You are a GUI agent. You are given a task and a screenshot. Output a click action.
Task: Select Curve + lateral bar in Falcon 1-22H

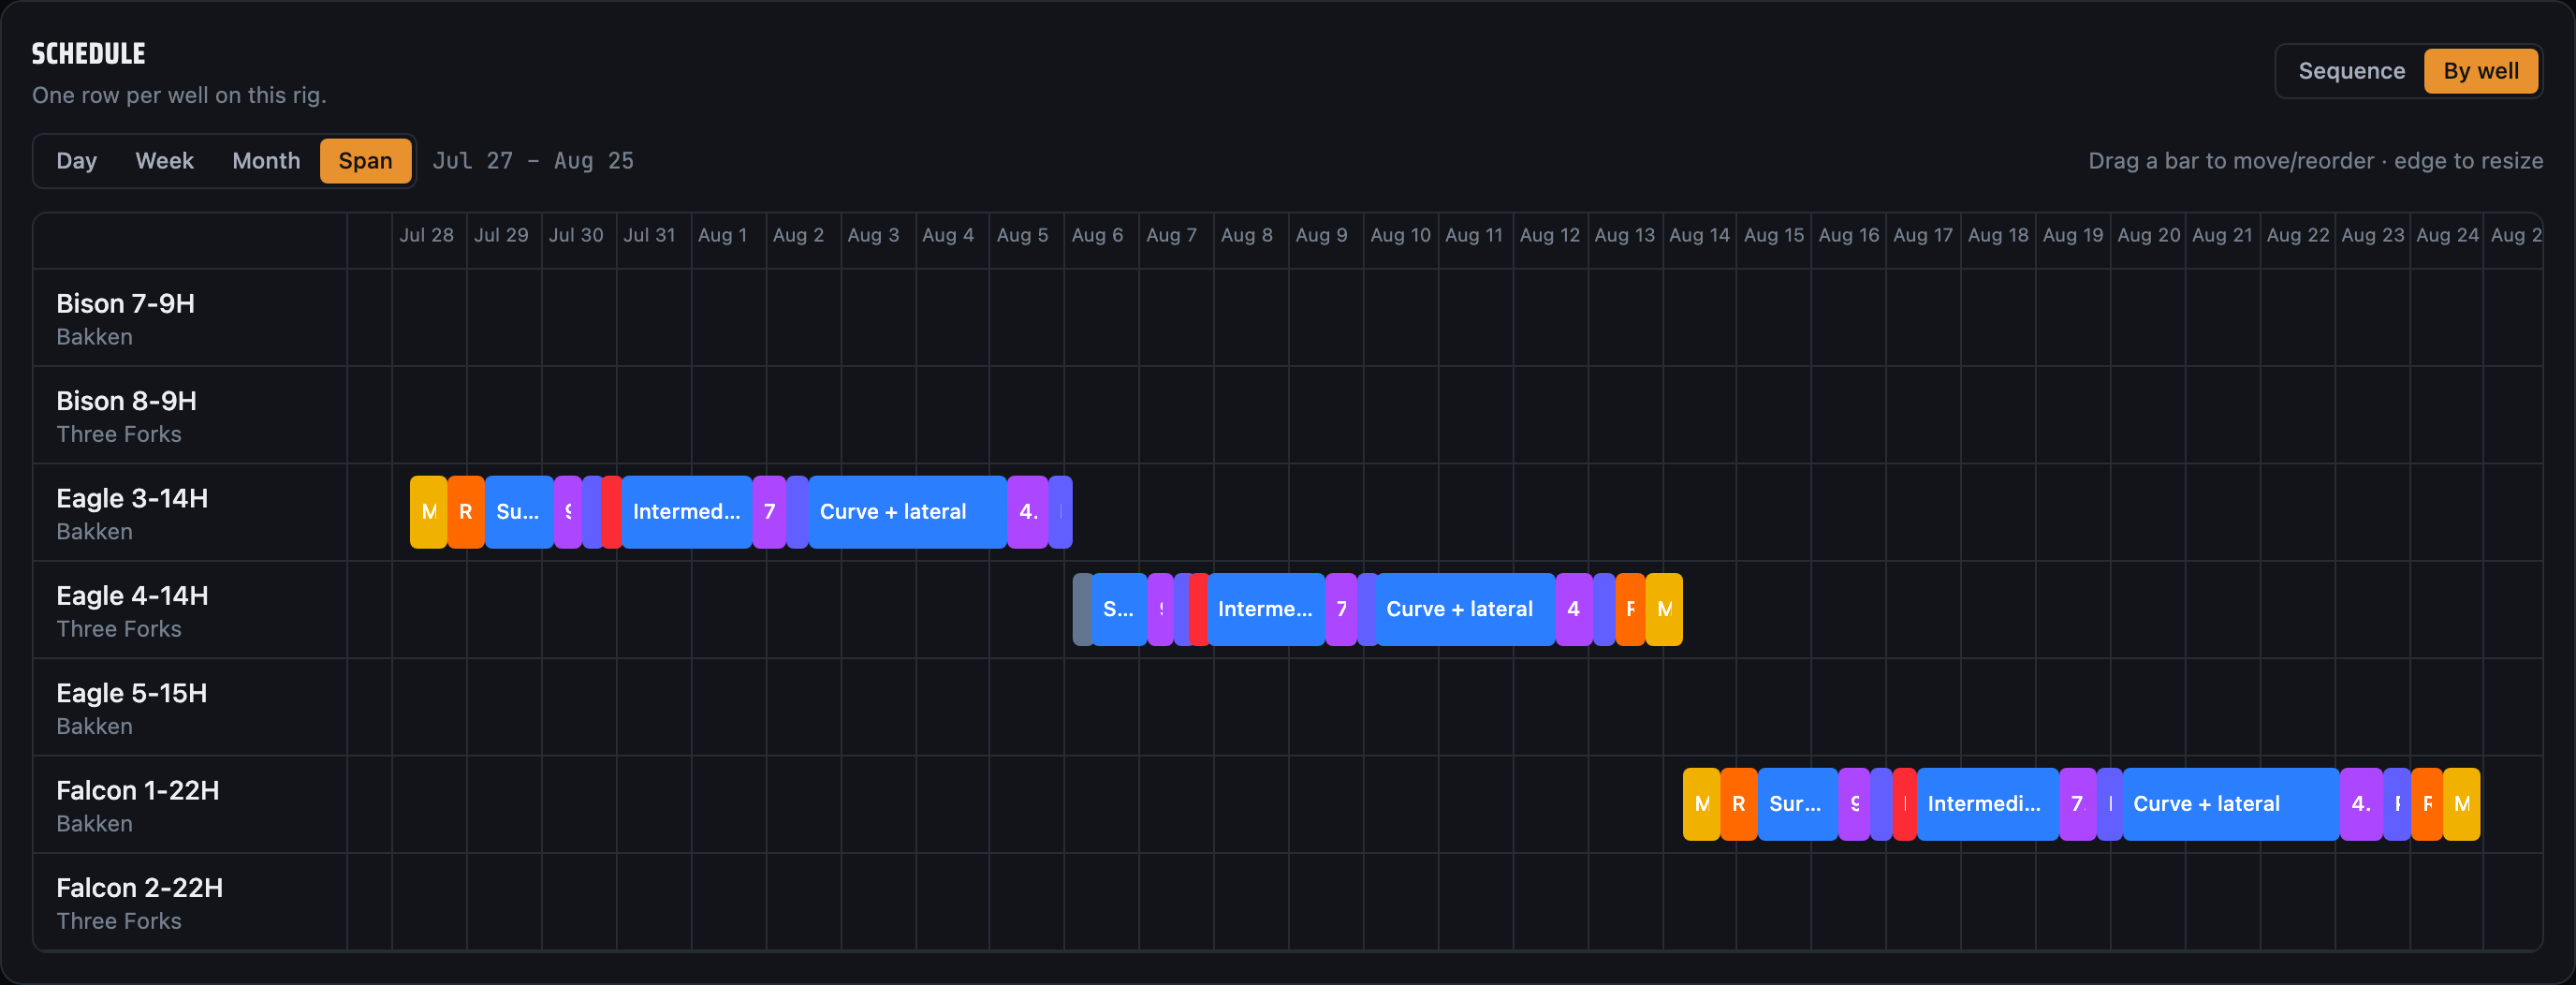pyautogui.click(x=2230, y=804)
